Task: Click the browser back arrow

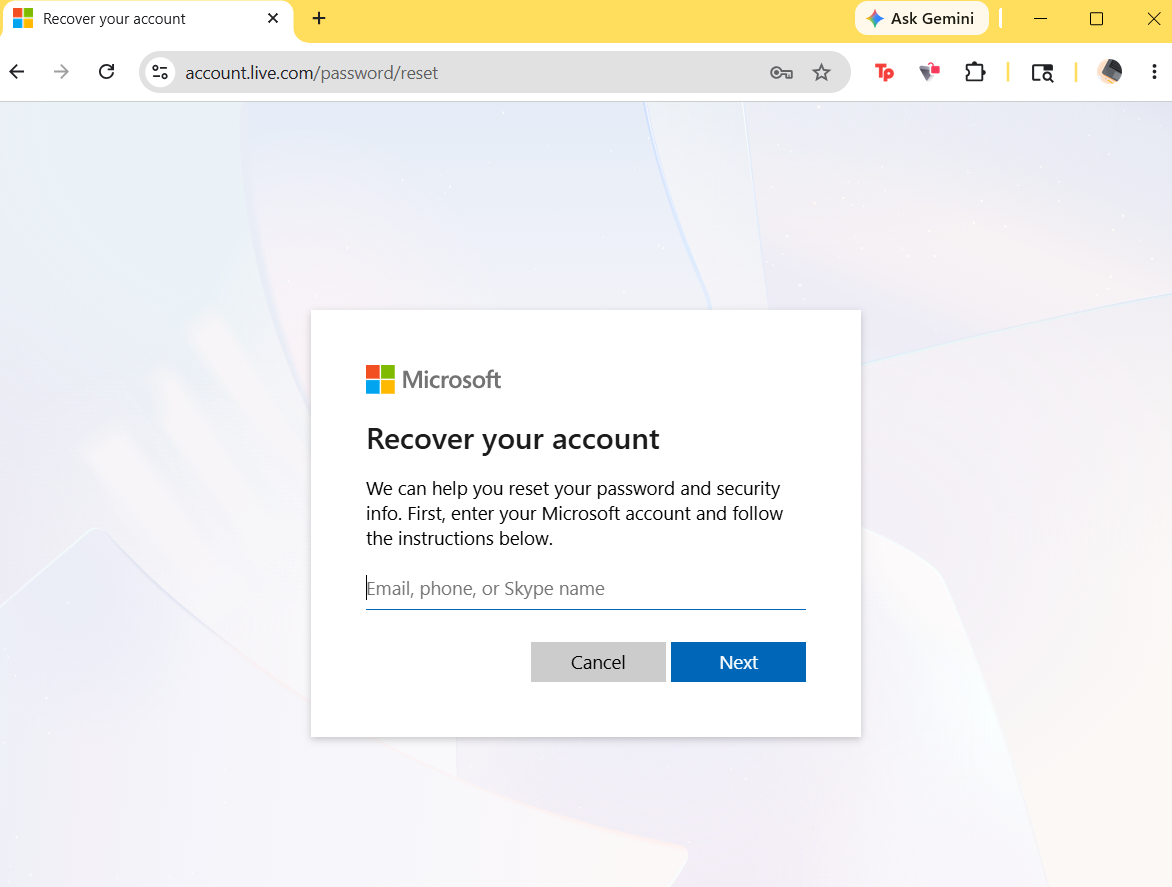Action: coord(17,72)
